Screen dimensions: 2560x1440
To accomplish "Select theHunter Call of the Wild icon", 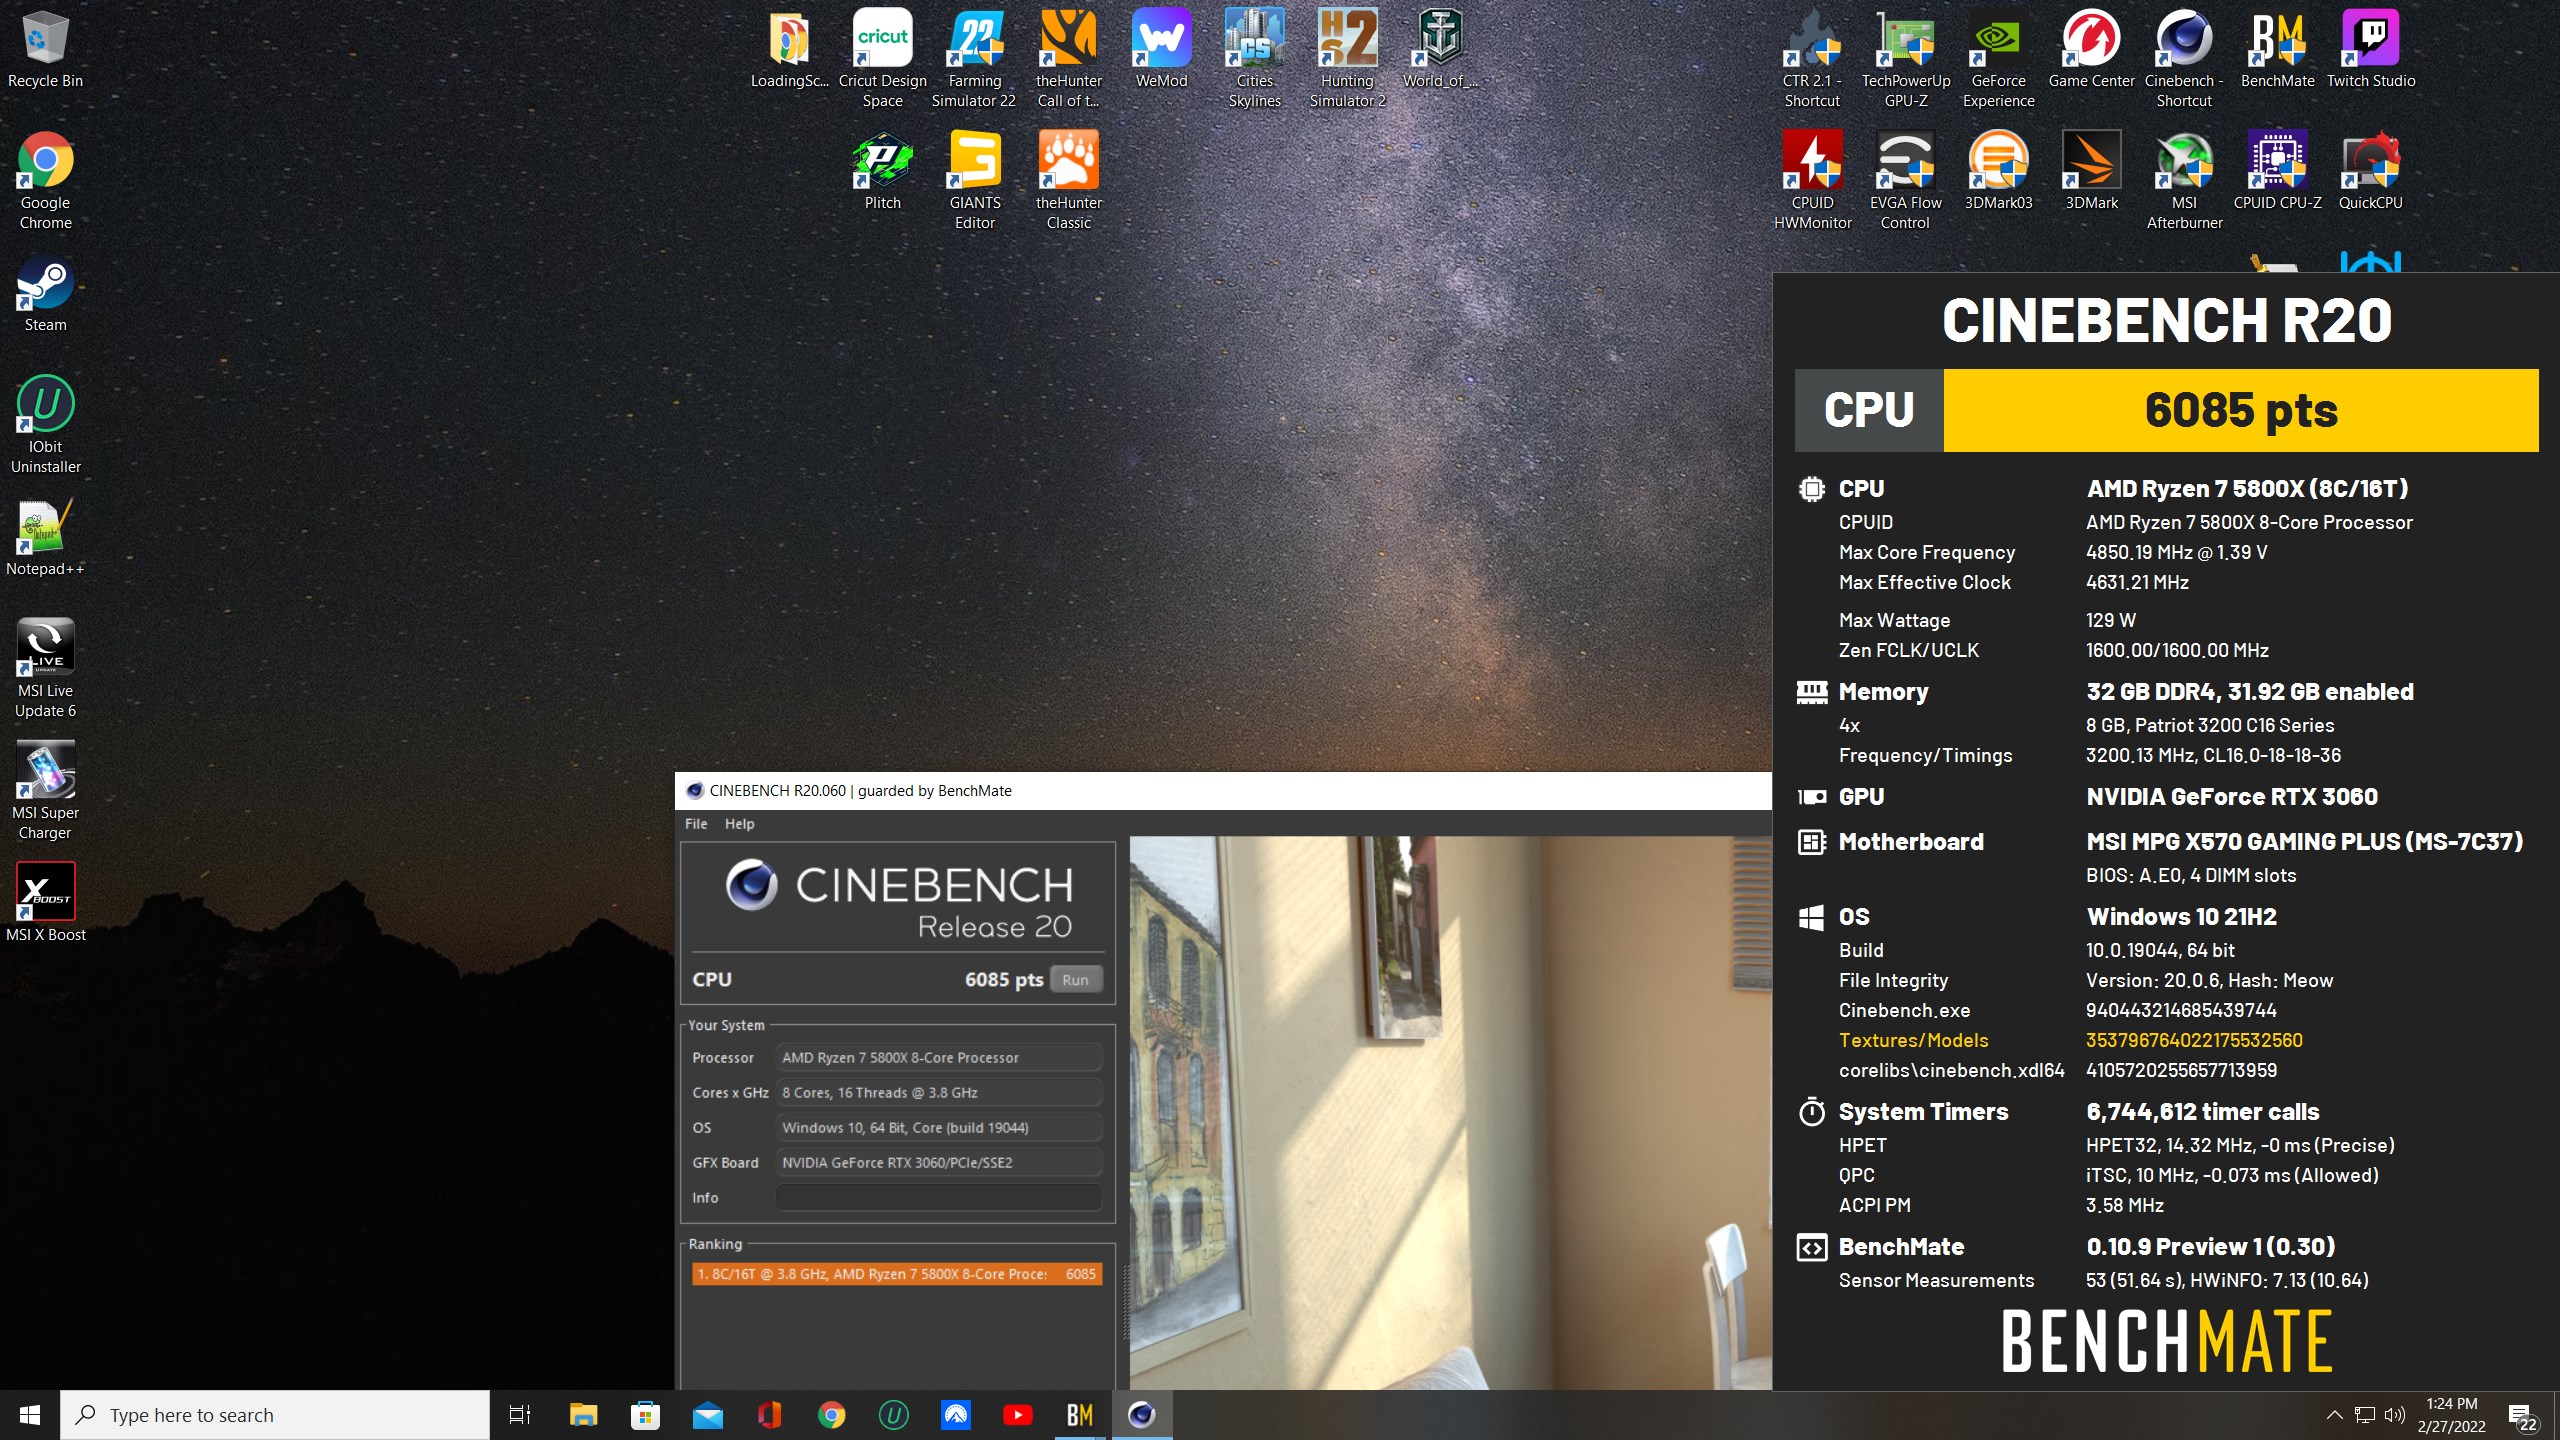I will [1068, 58].
